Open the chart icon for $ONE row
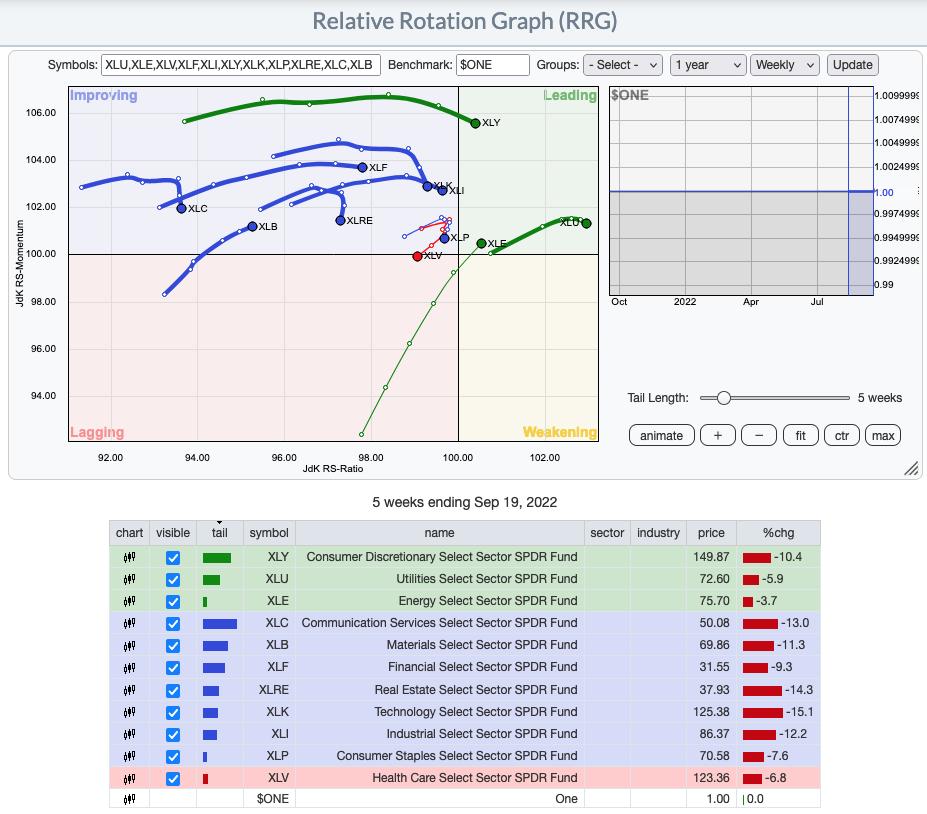 click(129, 799)
